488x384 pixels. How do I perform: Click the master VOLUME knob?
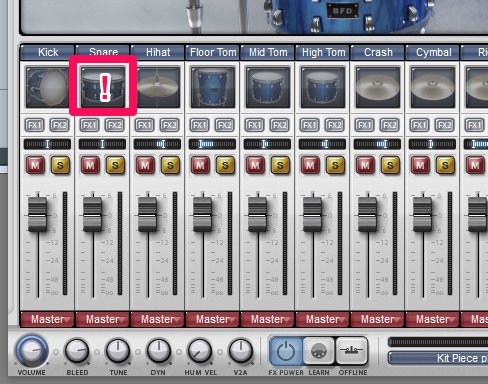coord(32,351)
